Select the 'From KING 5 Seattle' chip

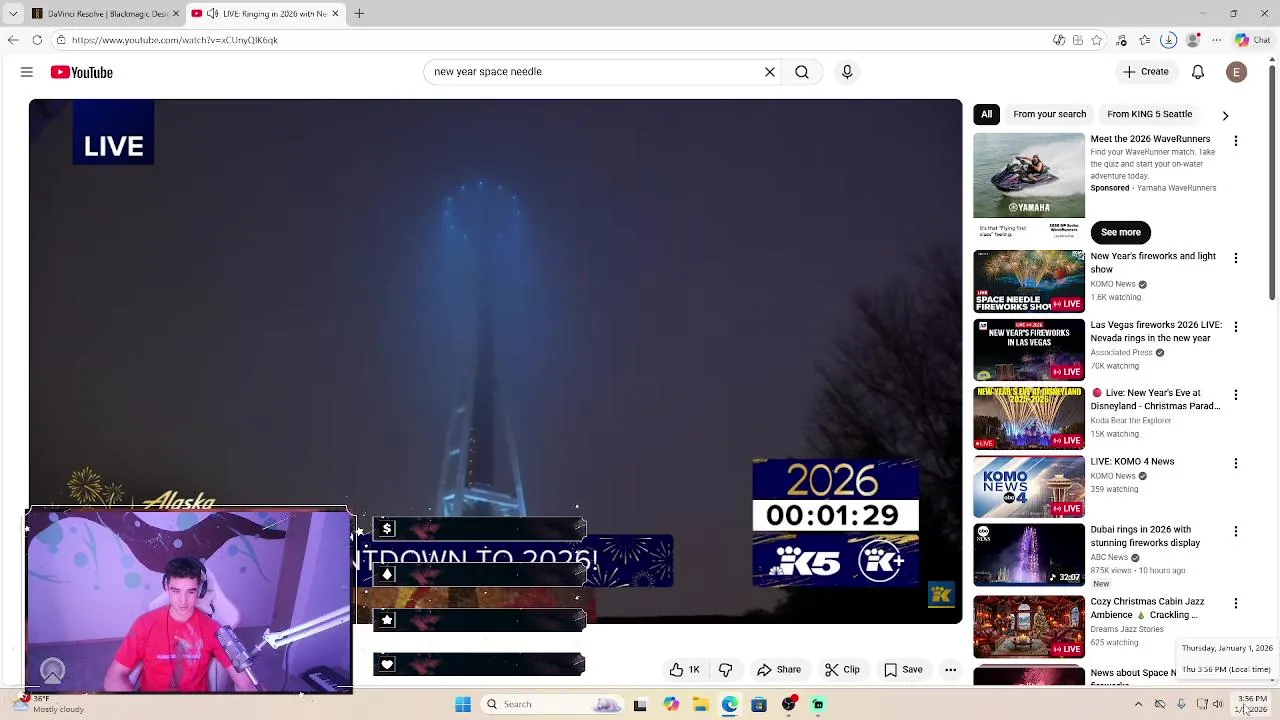tap(1149, 114)
